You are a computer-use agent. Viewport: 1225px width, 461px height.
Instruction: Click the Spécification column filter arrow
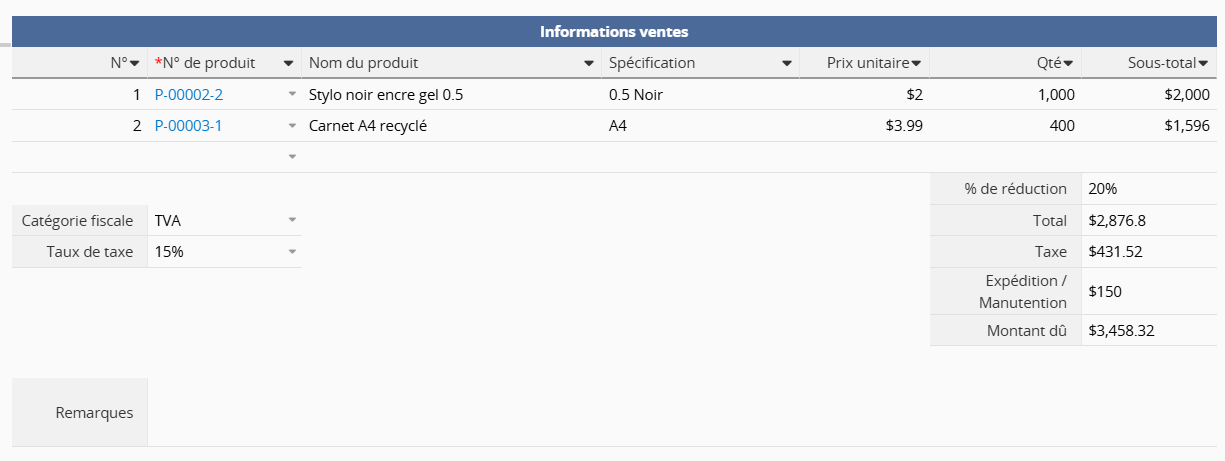point(787,64)
